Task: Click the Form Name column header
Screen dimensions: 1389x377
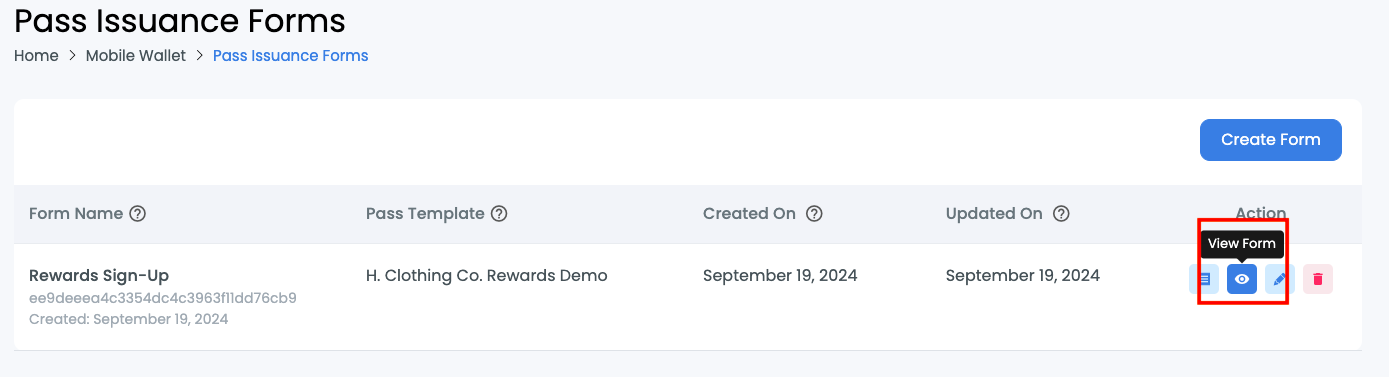Action: 76,213
